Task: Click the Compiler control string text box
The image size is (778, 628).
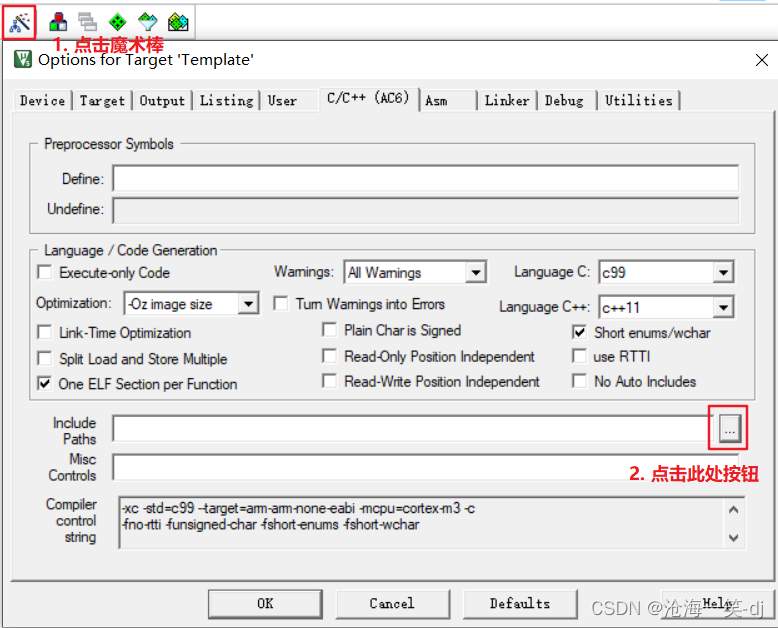Action: [x=432, y=523]
